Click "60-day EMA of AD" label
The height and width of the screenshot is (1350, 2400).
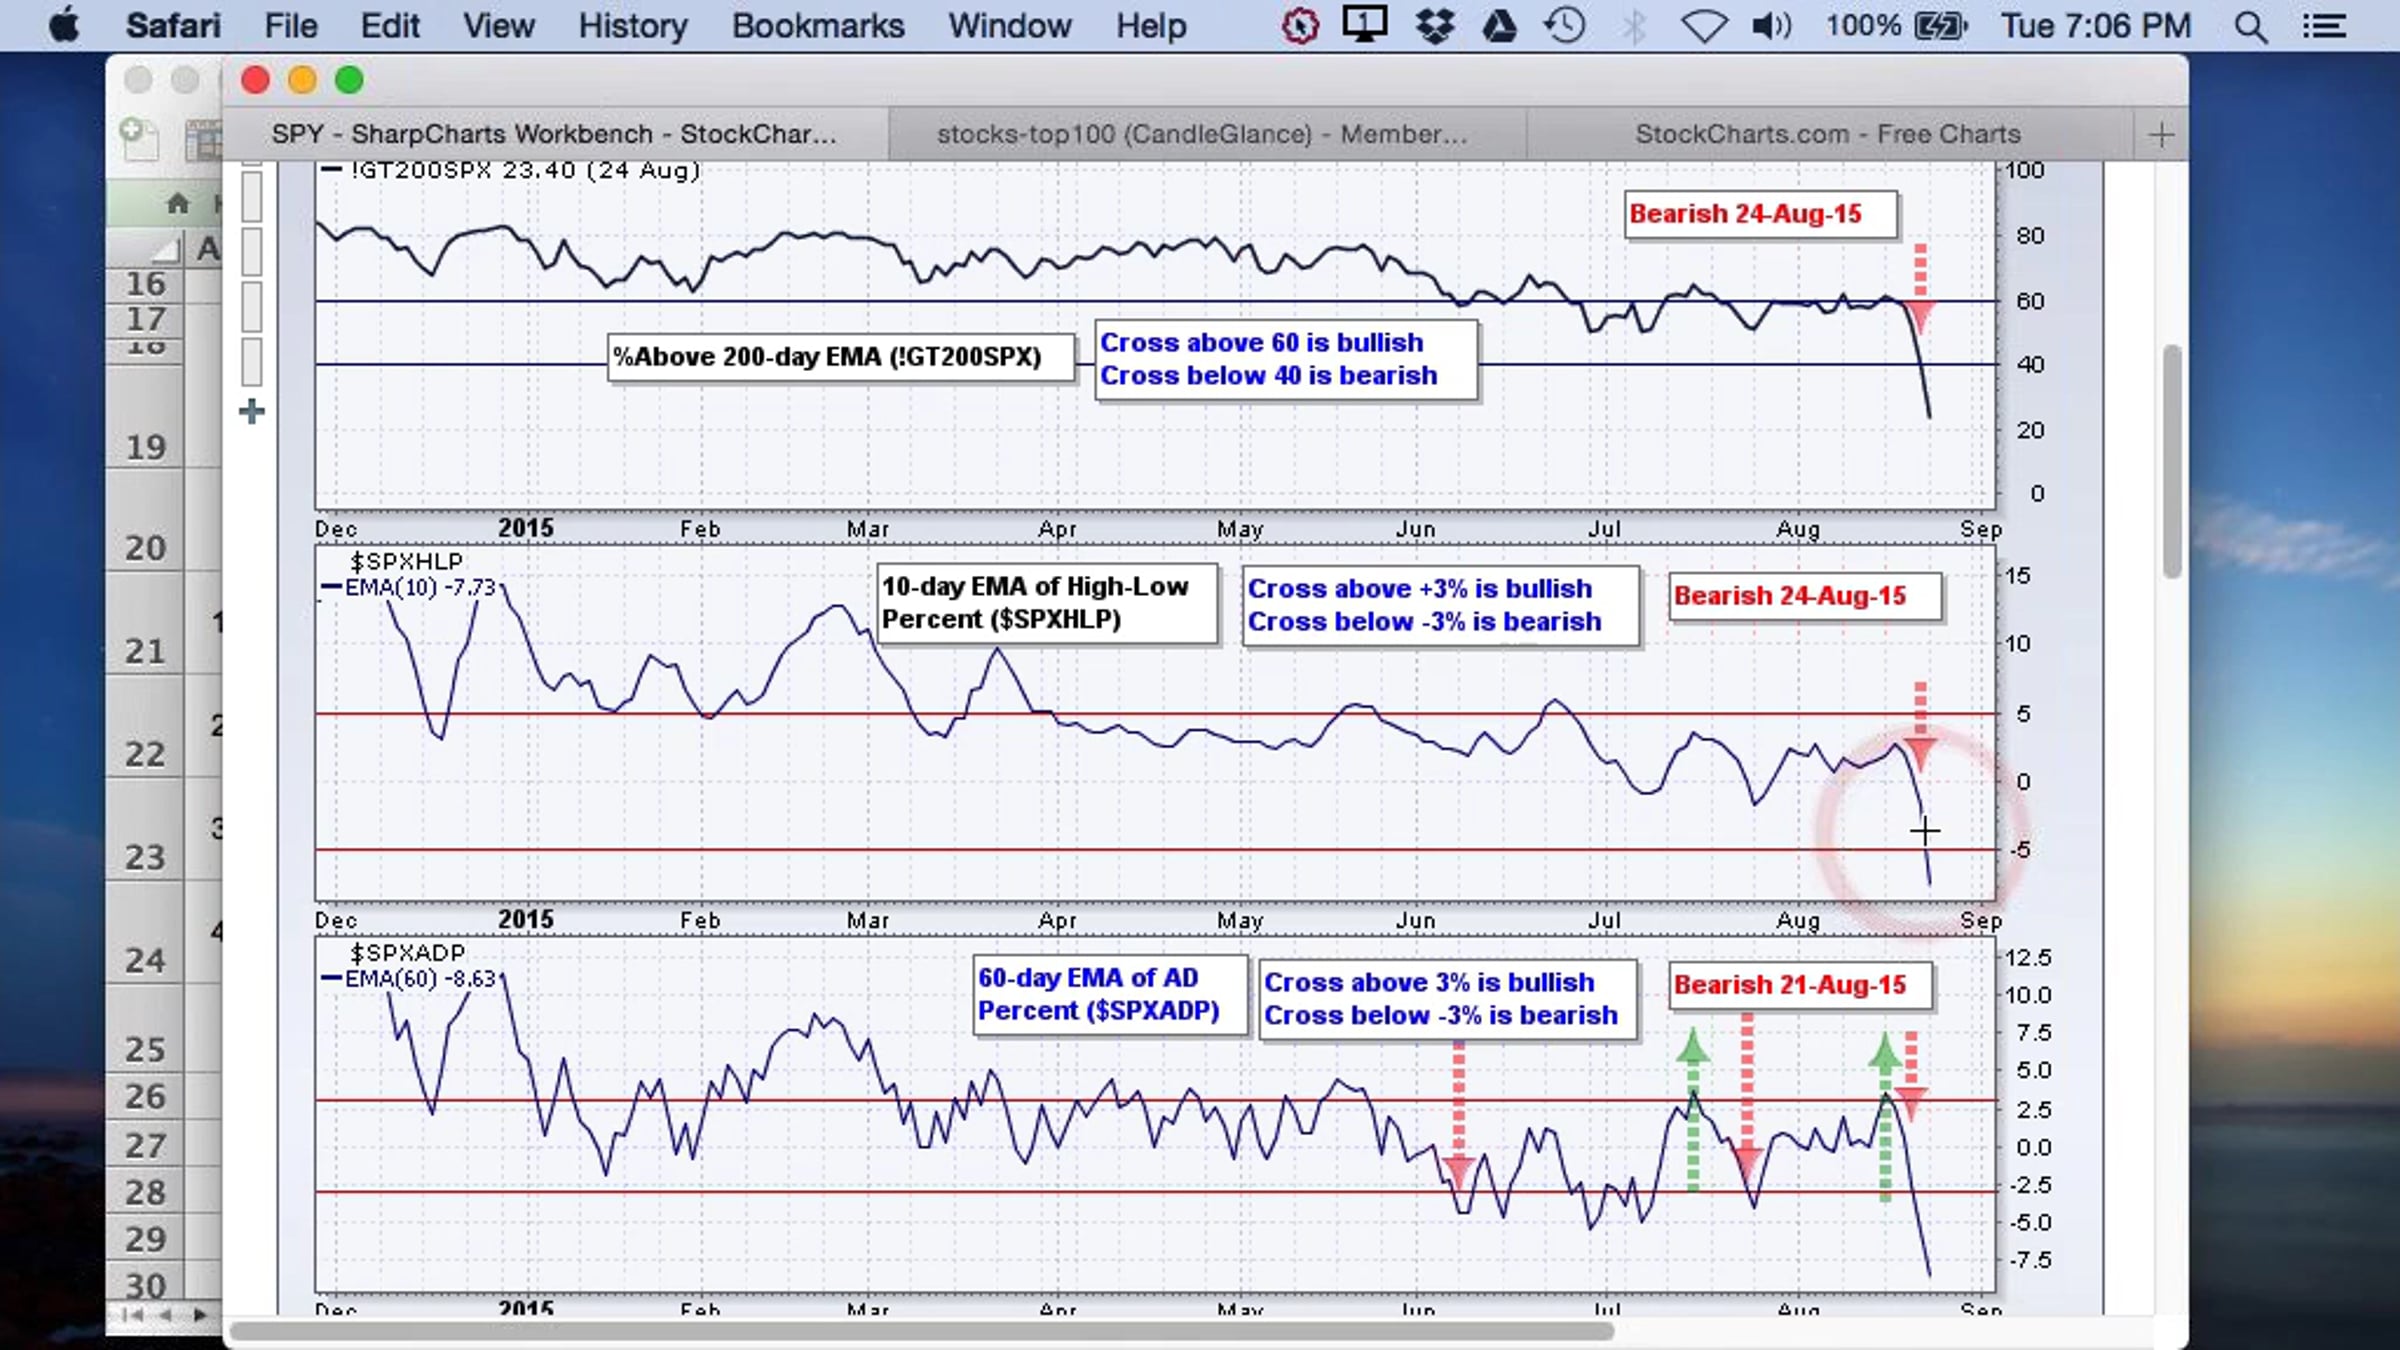point(1088,978)
